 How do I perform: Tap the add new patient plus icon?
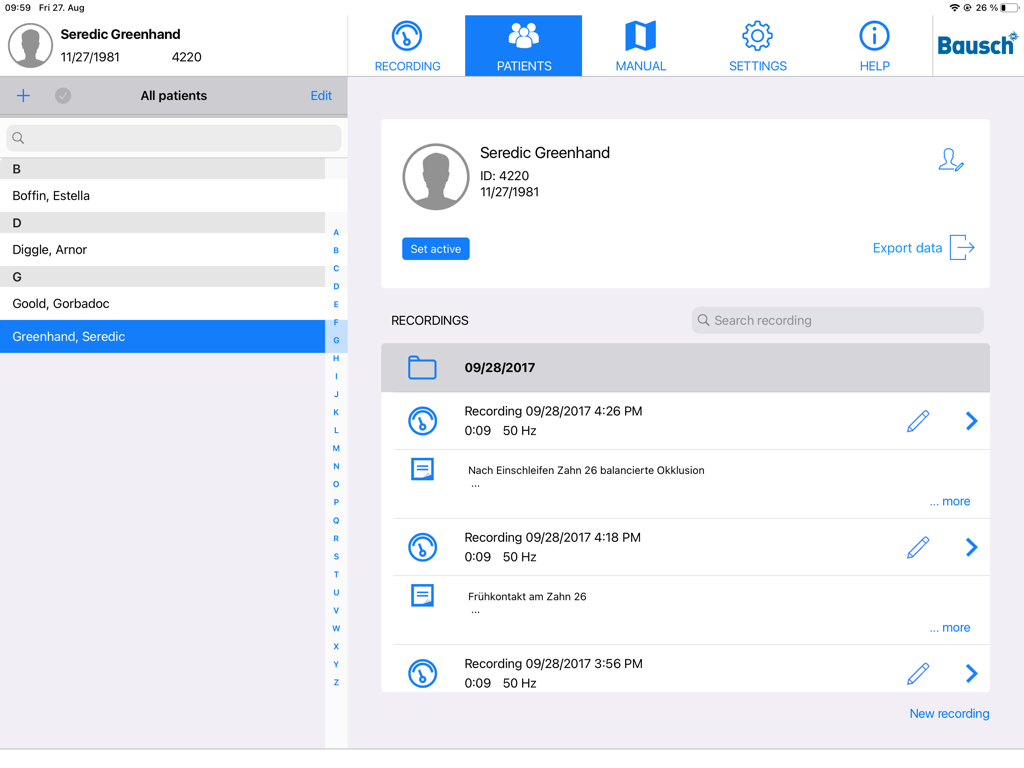23,95
